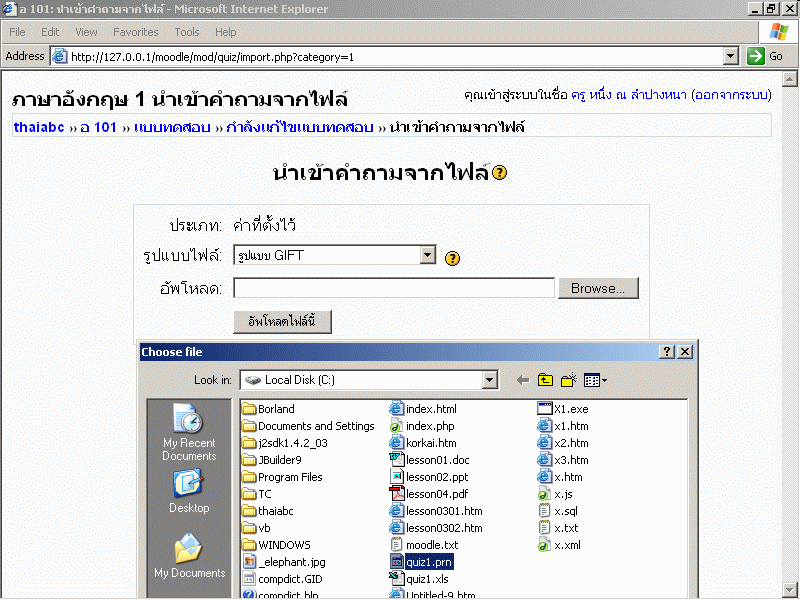Click the Browse... button
The height and width of the screenshot is (600, 800).
tap(598, 288)
